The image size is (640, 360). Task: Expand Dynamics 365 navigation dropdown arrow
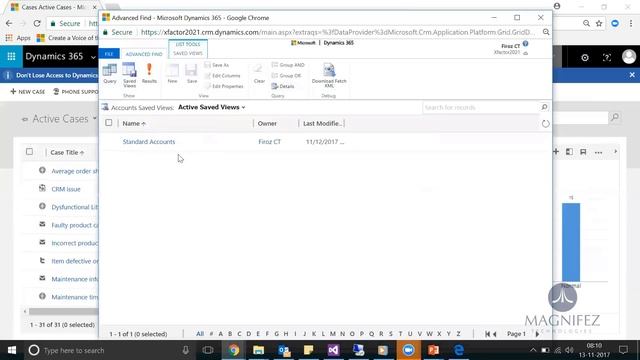coord(93,57)
